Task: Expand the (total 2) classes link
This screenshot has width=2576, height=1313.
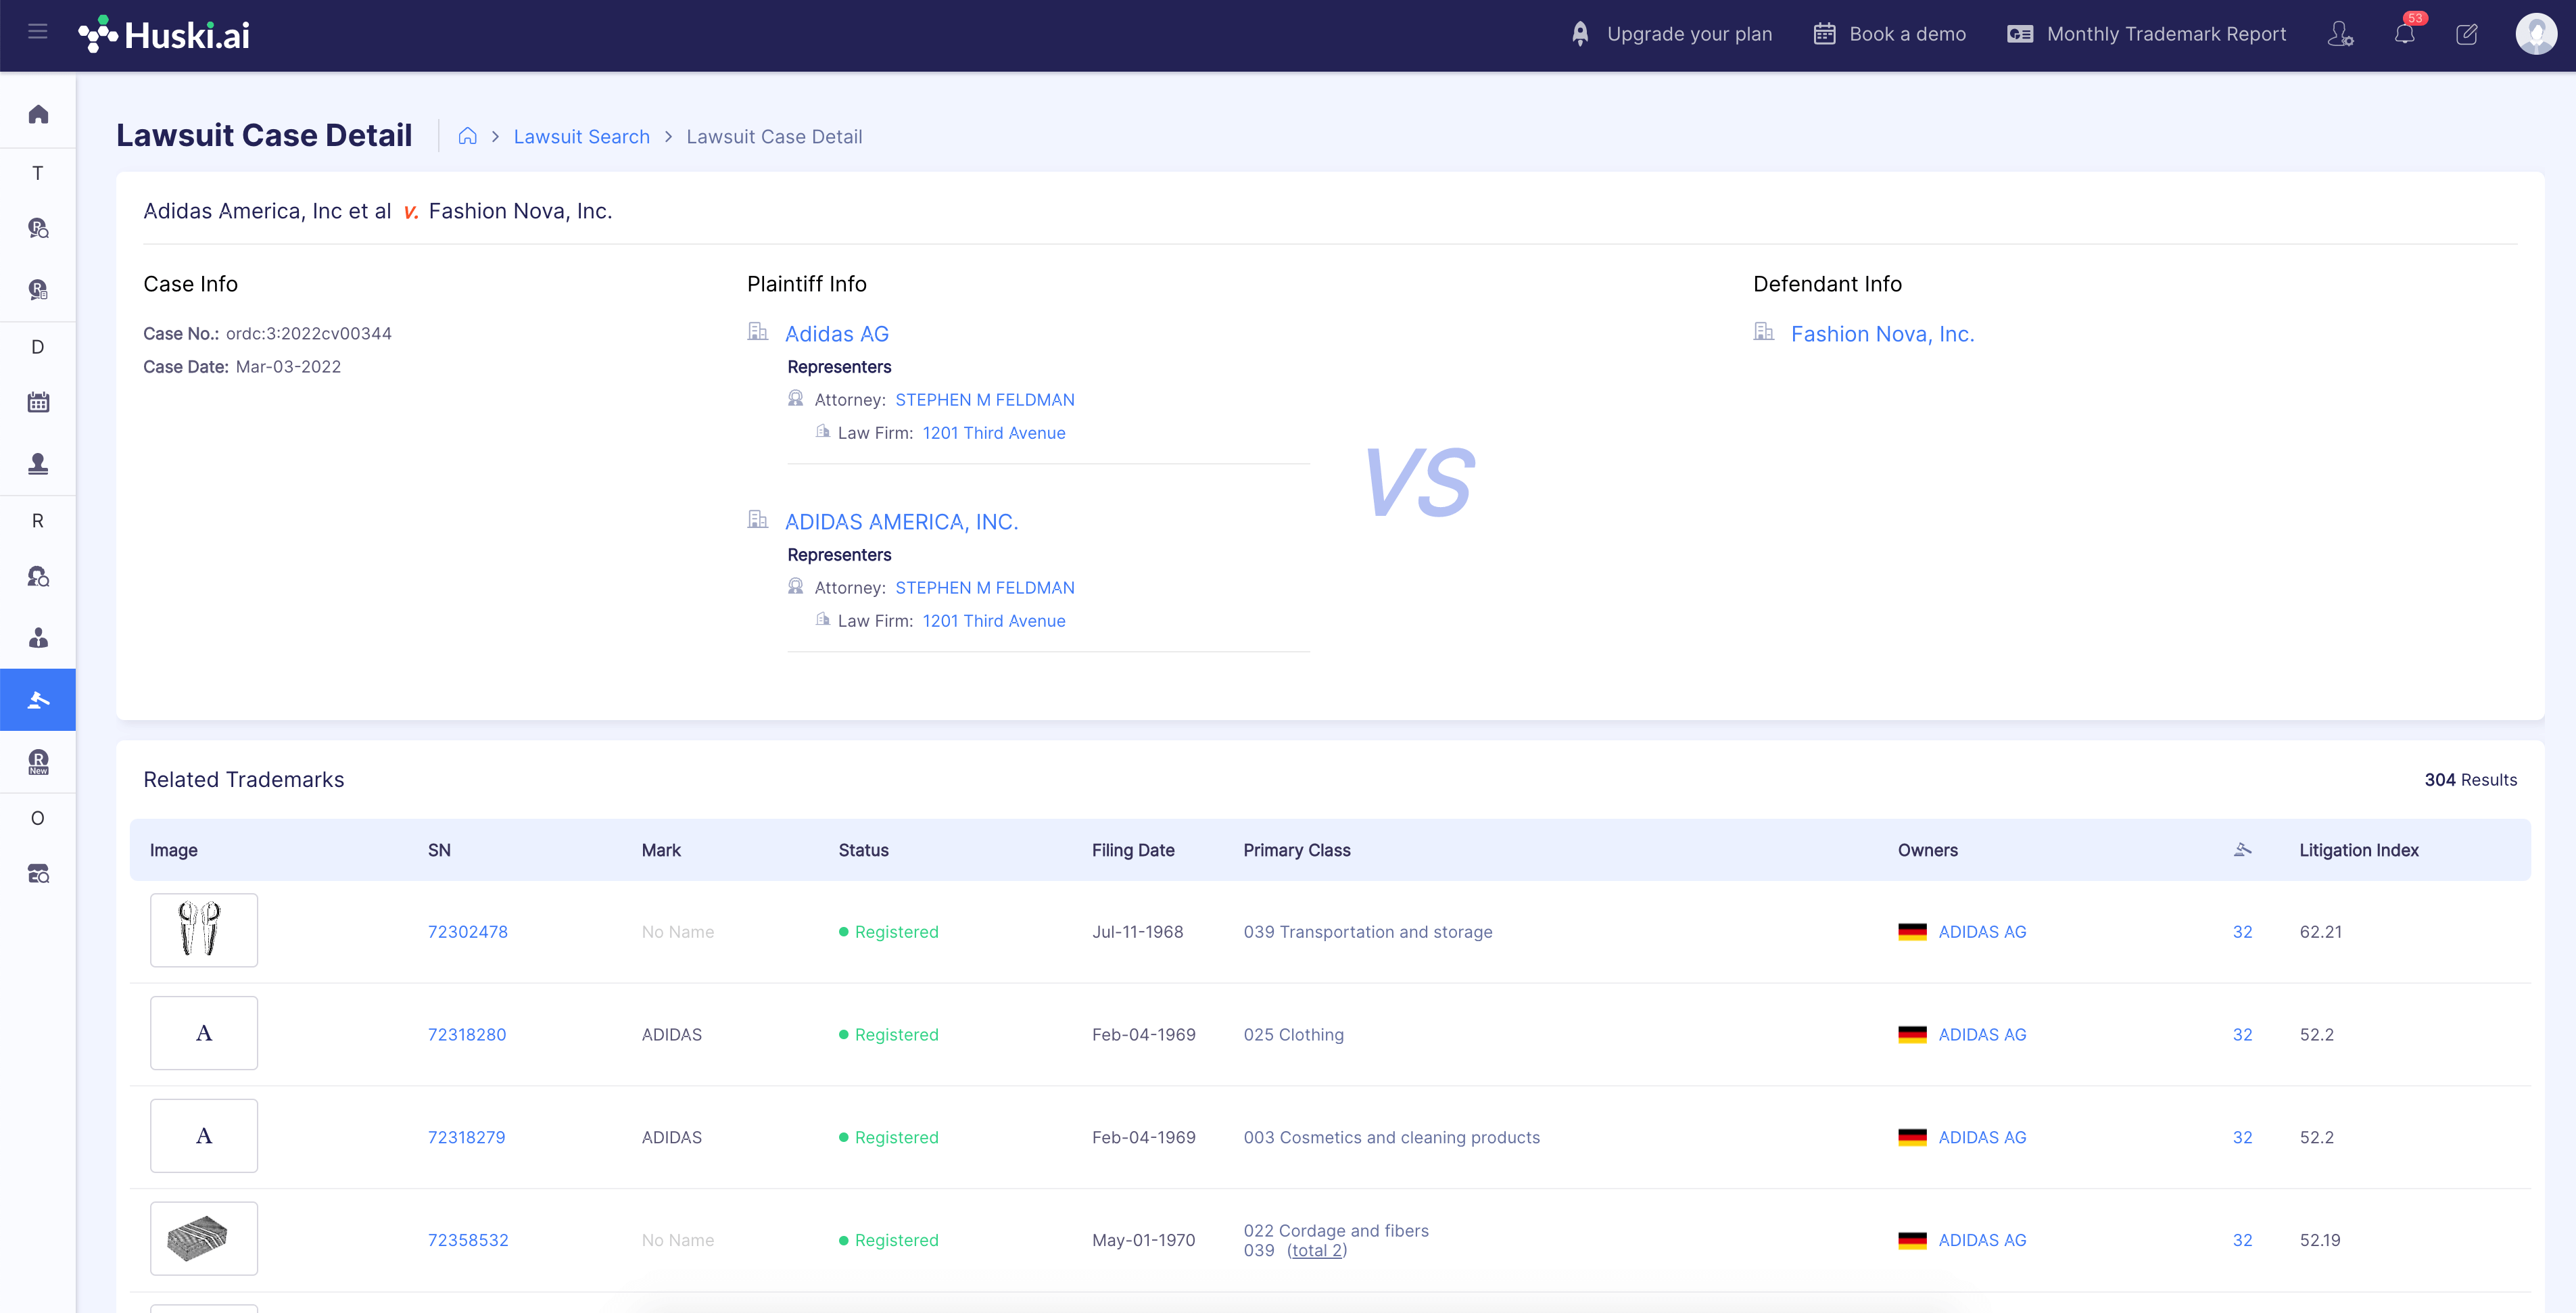Action: click(x=1316, y=1250)
